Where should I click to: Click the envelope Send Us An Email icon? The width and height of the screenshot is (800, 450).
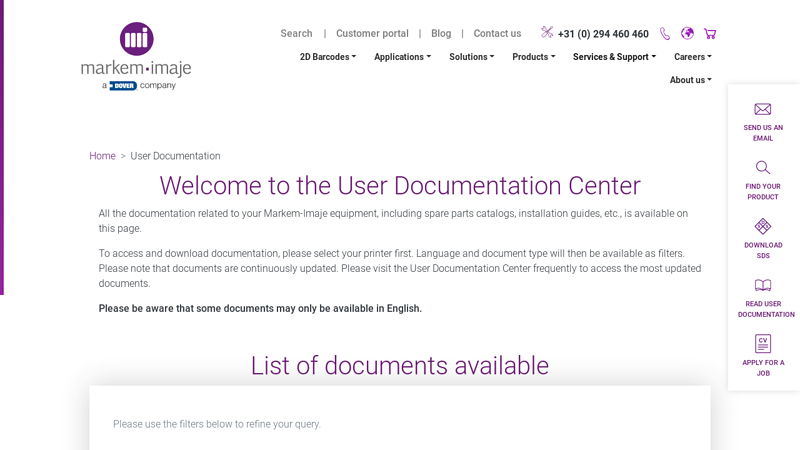pyautogui.click(x=763, y=109)
